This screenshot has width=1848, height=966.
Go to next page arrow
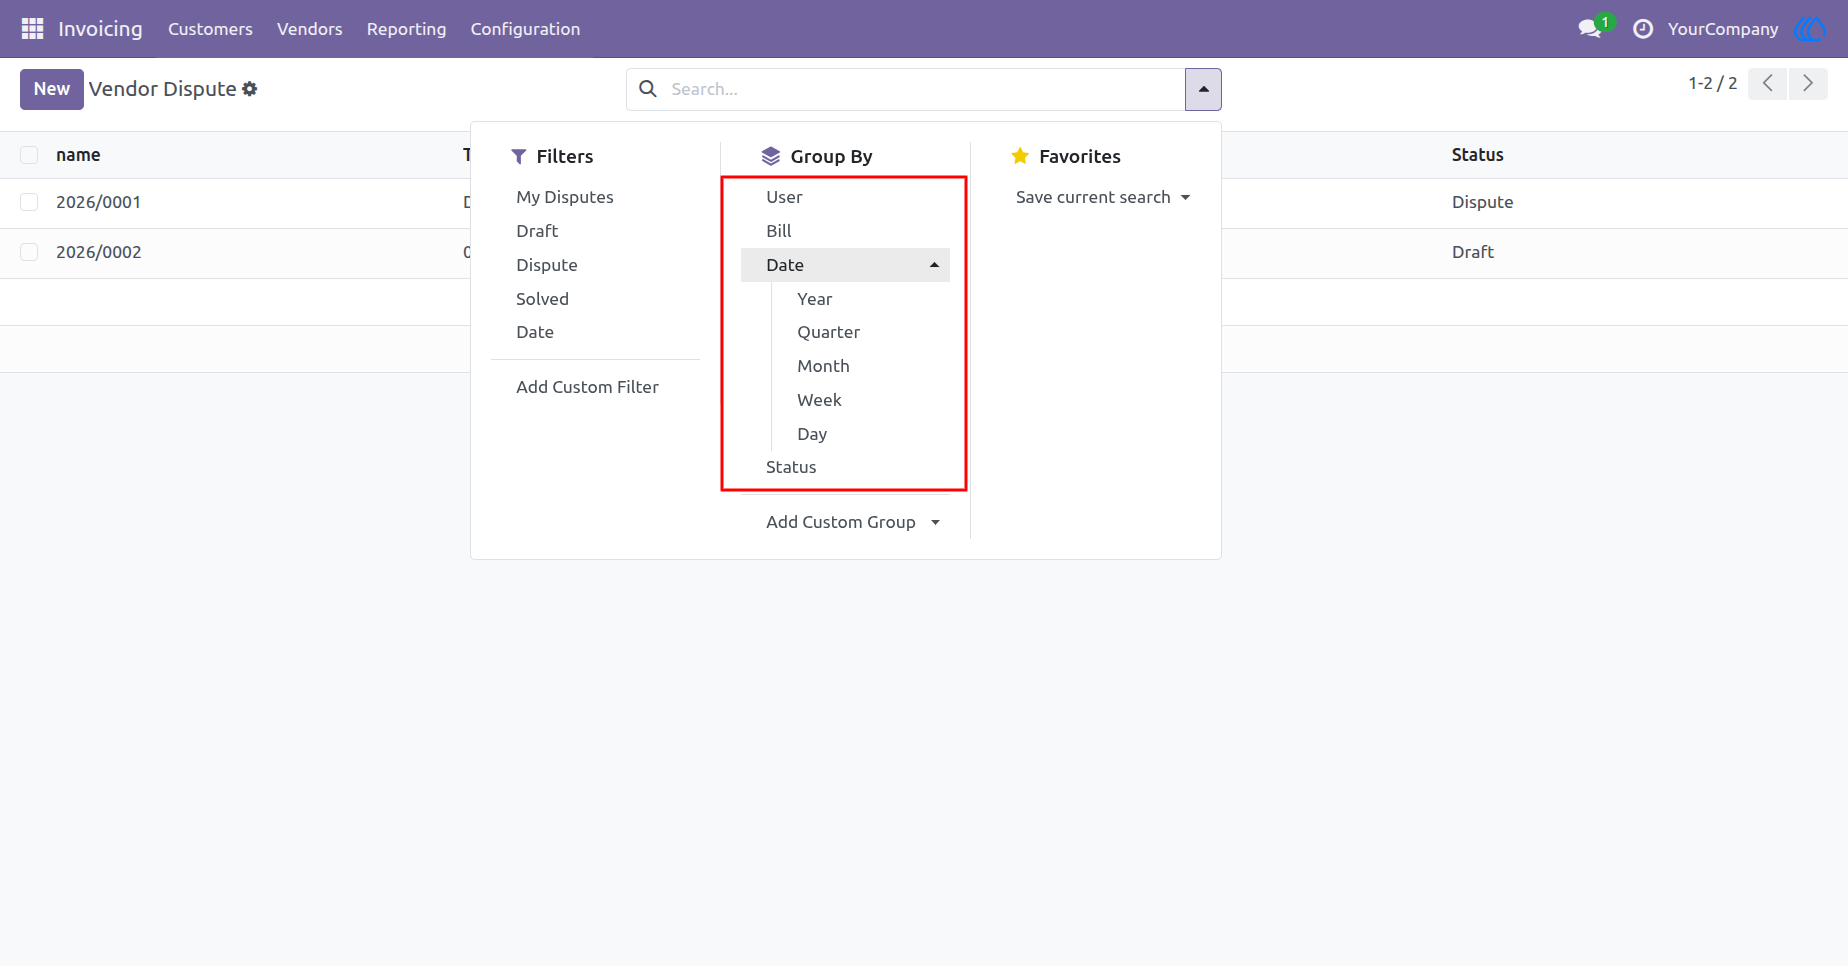pos(1808,84)
